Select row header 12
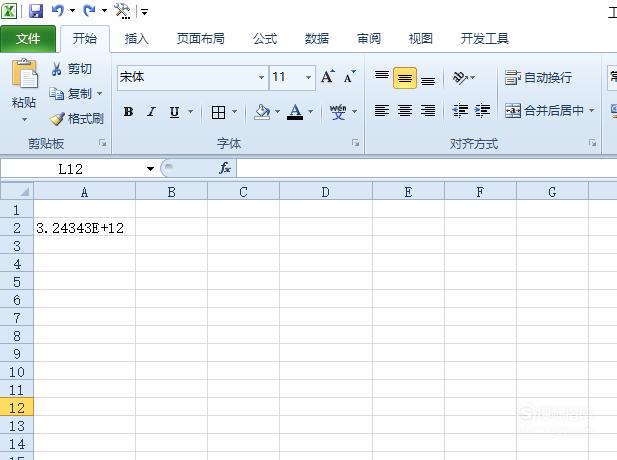The height and width of the screenshot is (460, 617). point(17,407)
